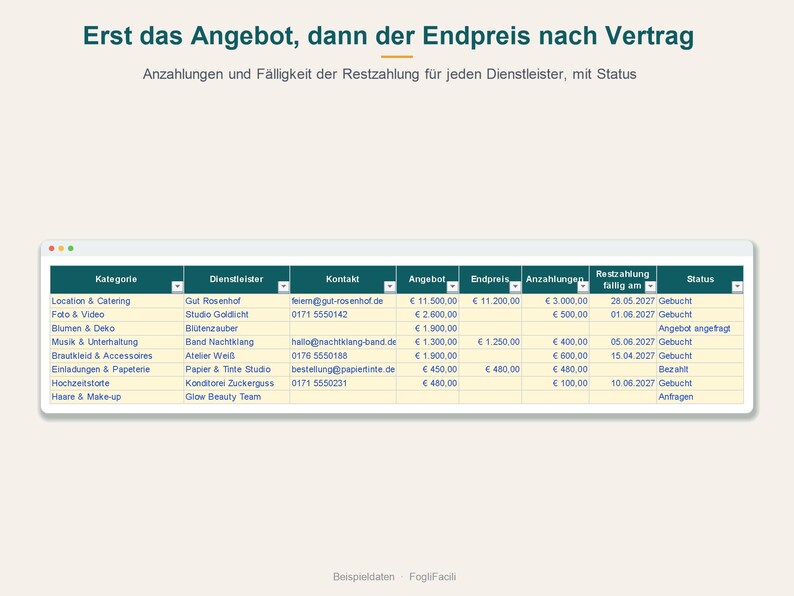Click the green maximize dot of the window
794x596 pixels.
tap(71, 248)
